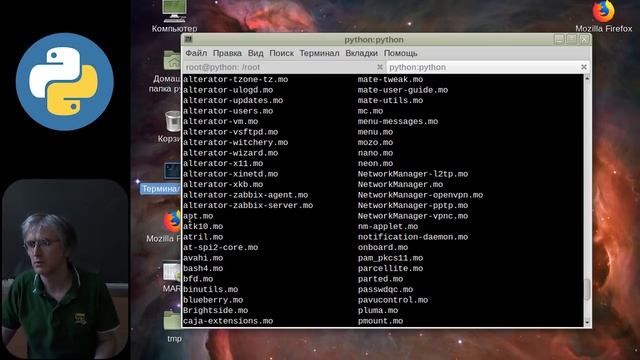Viewport: 640px width, 360px height.
Task: Click the line NetworkManager-openvpn.mo
Action: click(x=420, y=195)
